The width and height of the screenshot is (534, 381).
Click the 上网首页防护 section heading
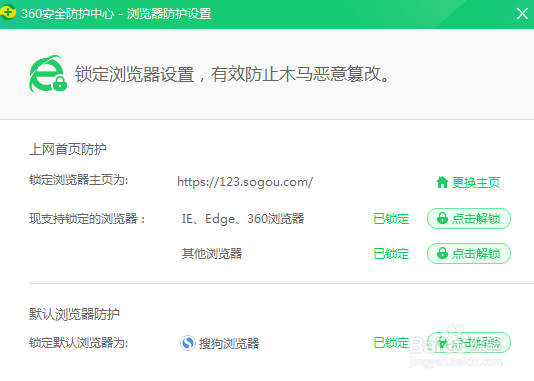[68, 149]
